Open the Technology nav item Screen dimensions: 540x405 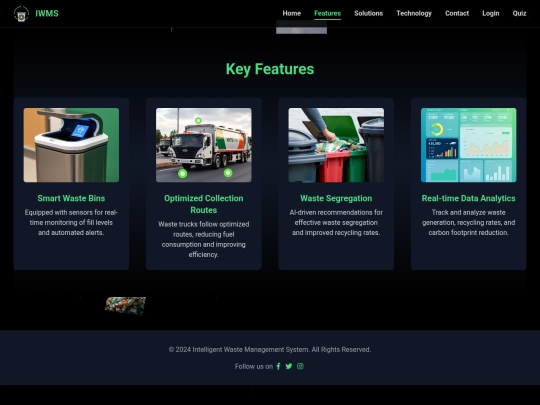click(x=414, y=13)
